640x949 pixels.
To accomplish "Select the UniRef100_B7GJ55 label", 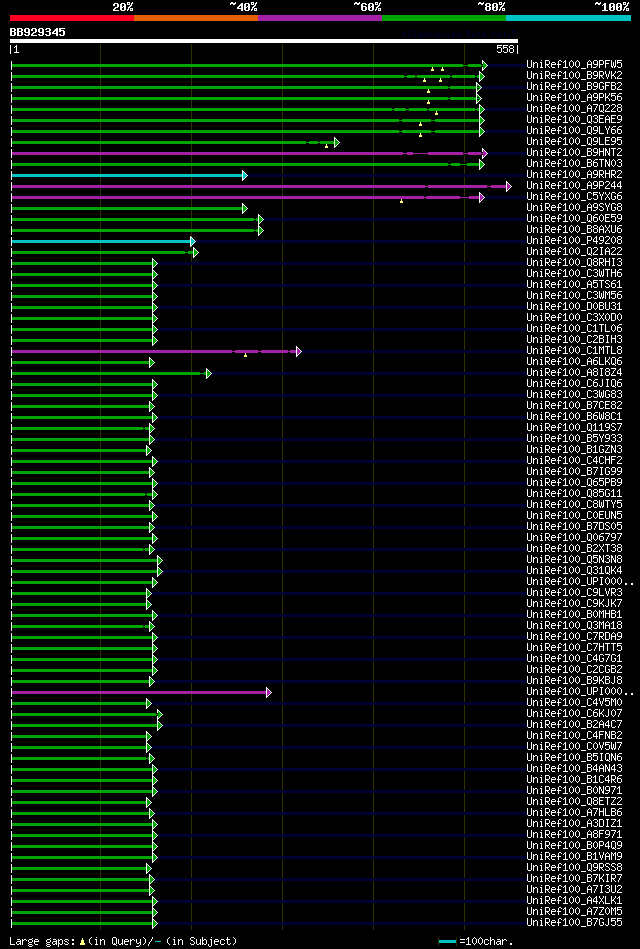I will pyautogui.click(x=575, y=922).
